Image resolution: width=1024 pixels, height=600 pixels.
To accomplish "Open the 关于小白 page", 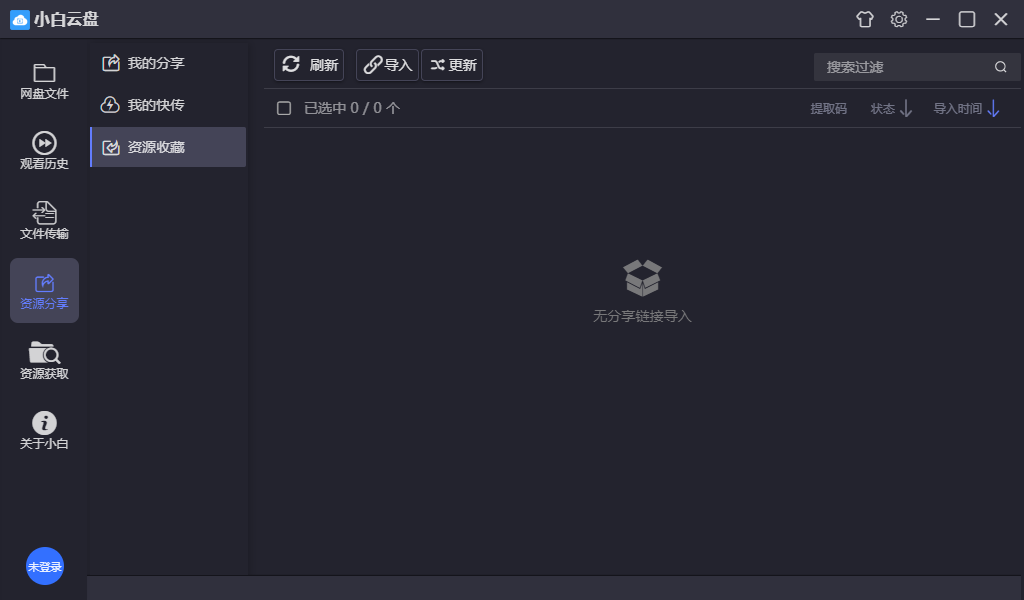I will 43,428.
